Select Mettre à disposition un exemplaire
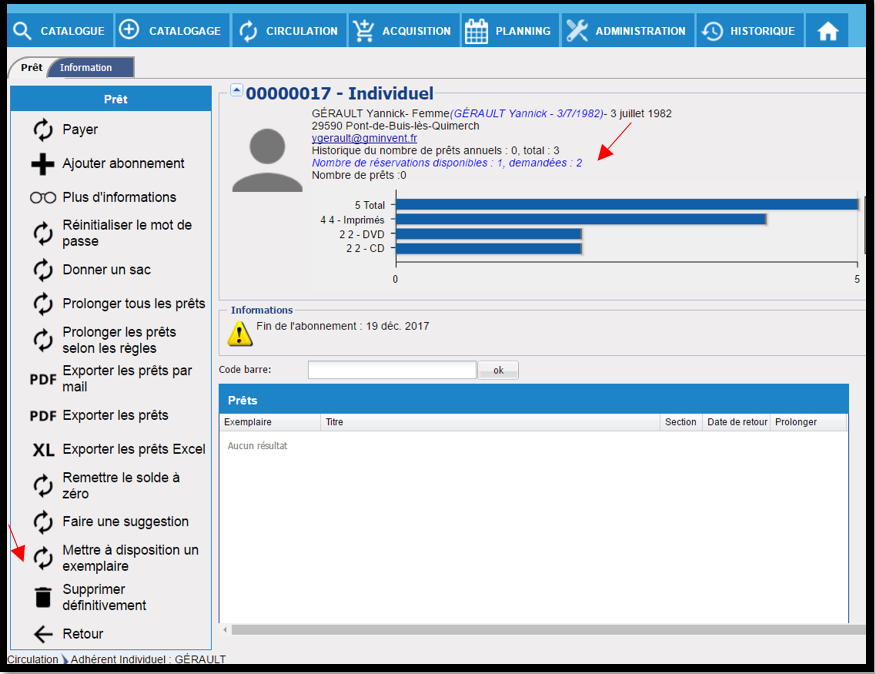875x674 pixels. (130, 558)
